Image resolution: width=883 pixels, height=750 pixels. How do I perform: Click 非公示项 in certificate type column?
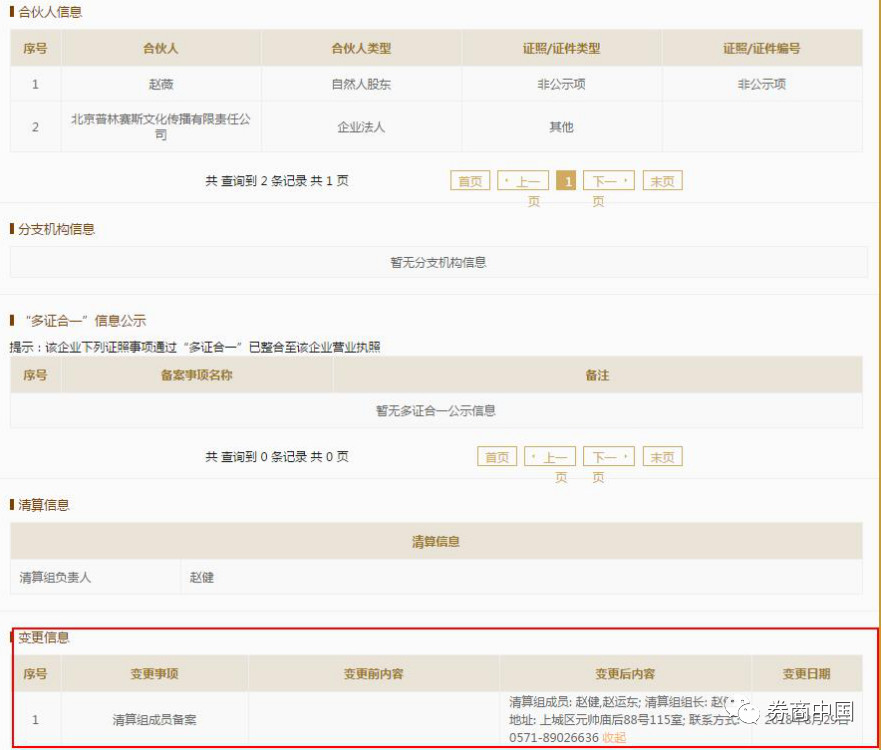[561, 84]
